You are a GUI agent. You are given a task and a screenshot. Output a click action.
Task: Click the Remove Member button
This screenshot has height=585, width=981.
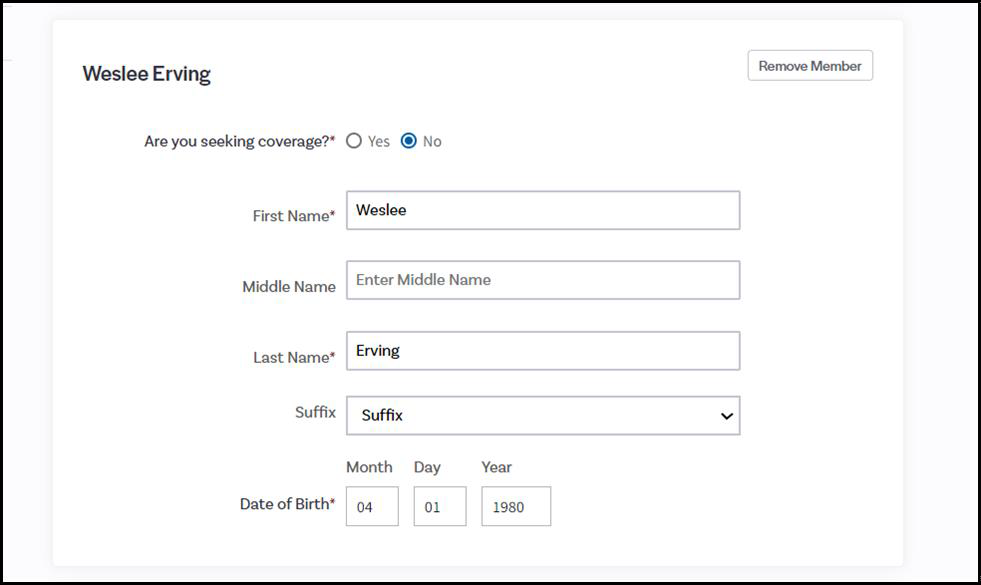[x=810, y=66]
